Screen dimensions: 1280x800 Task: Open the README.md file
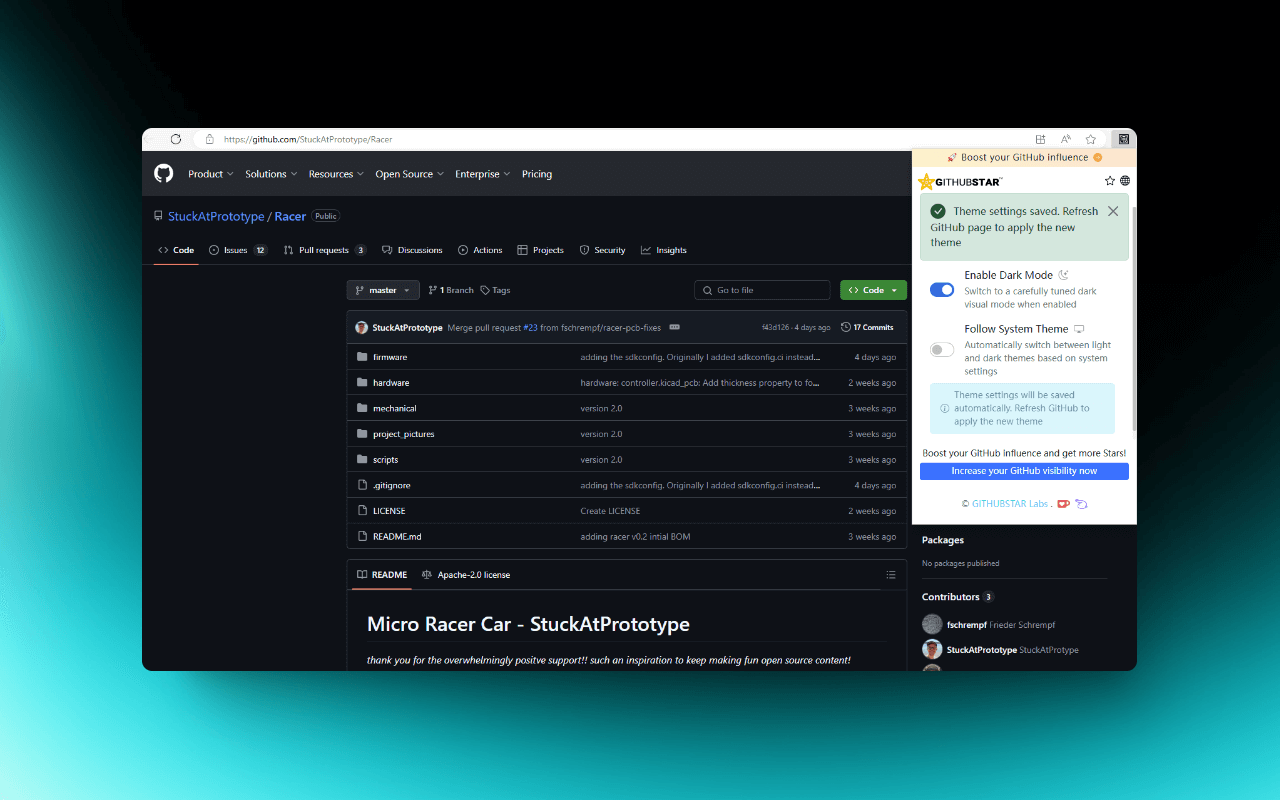pyautogui.click(x=397, y=537)
